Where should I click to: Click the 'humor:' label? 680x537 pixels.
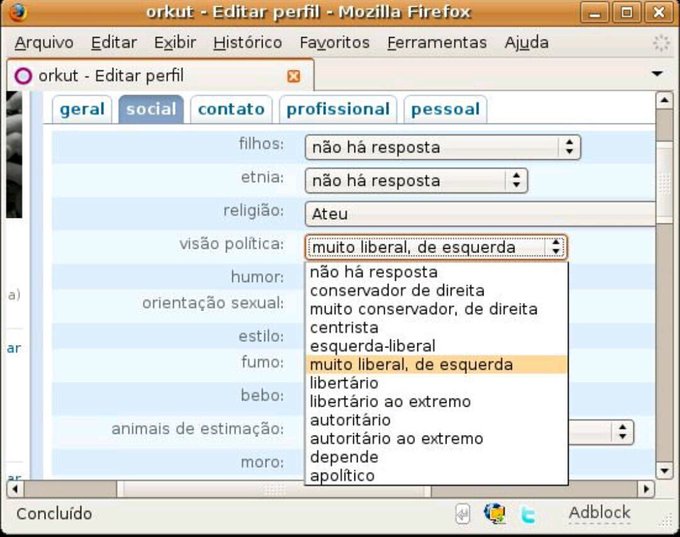(258, 277)
